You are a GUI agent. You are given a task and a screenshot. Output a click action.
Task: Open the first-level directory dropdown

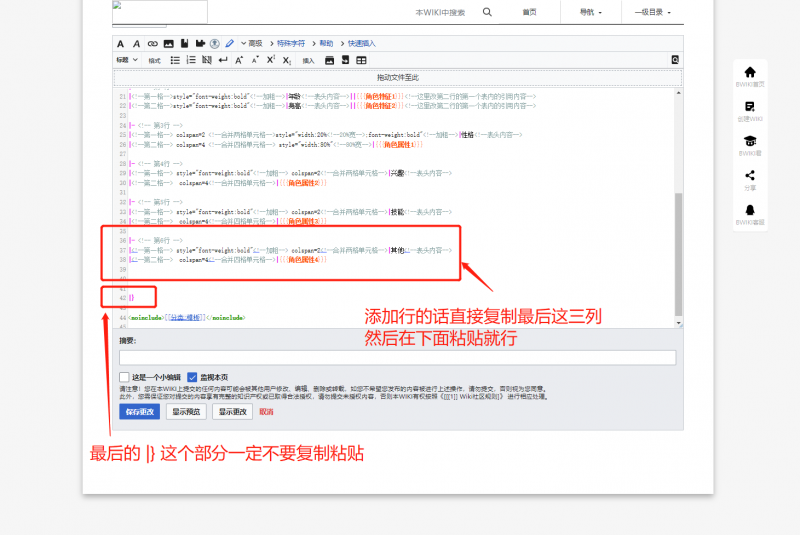(x=653, y=12)
